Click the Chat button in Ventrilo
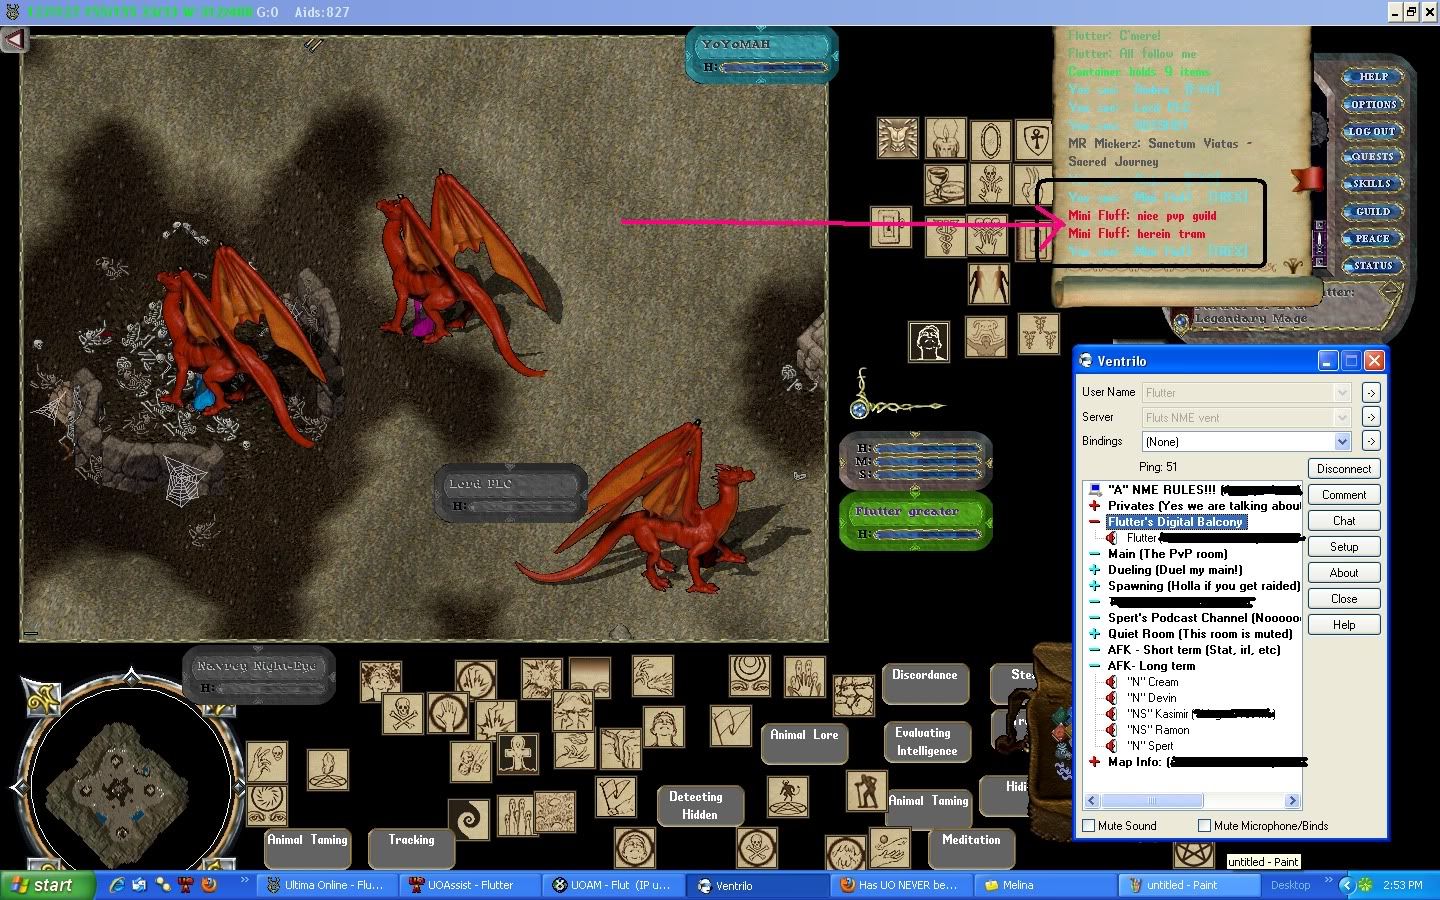The image size is (1440, 900). click(x=1344, y=521)
